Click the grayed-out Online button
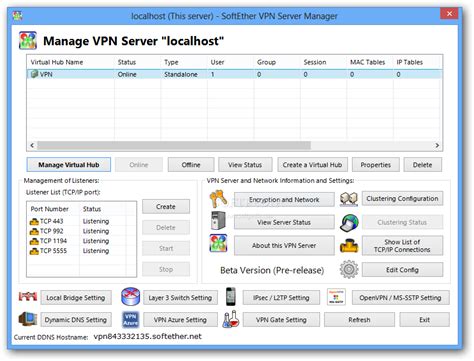This screenshot has height=361, width=474. pyautogui.click(x=139, y=165)
